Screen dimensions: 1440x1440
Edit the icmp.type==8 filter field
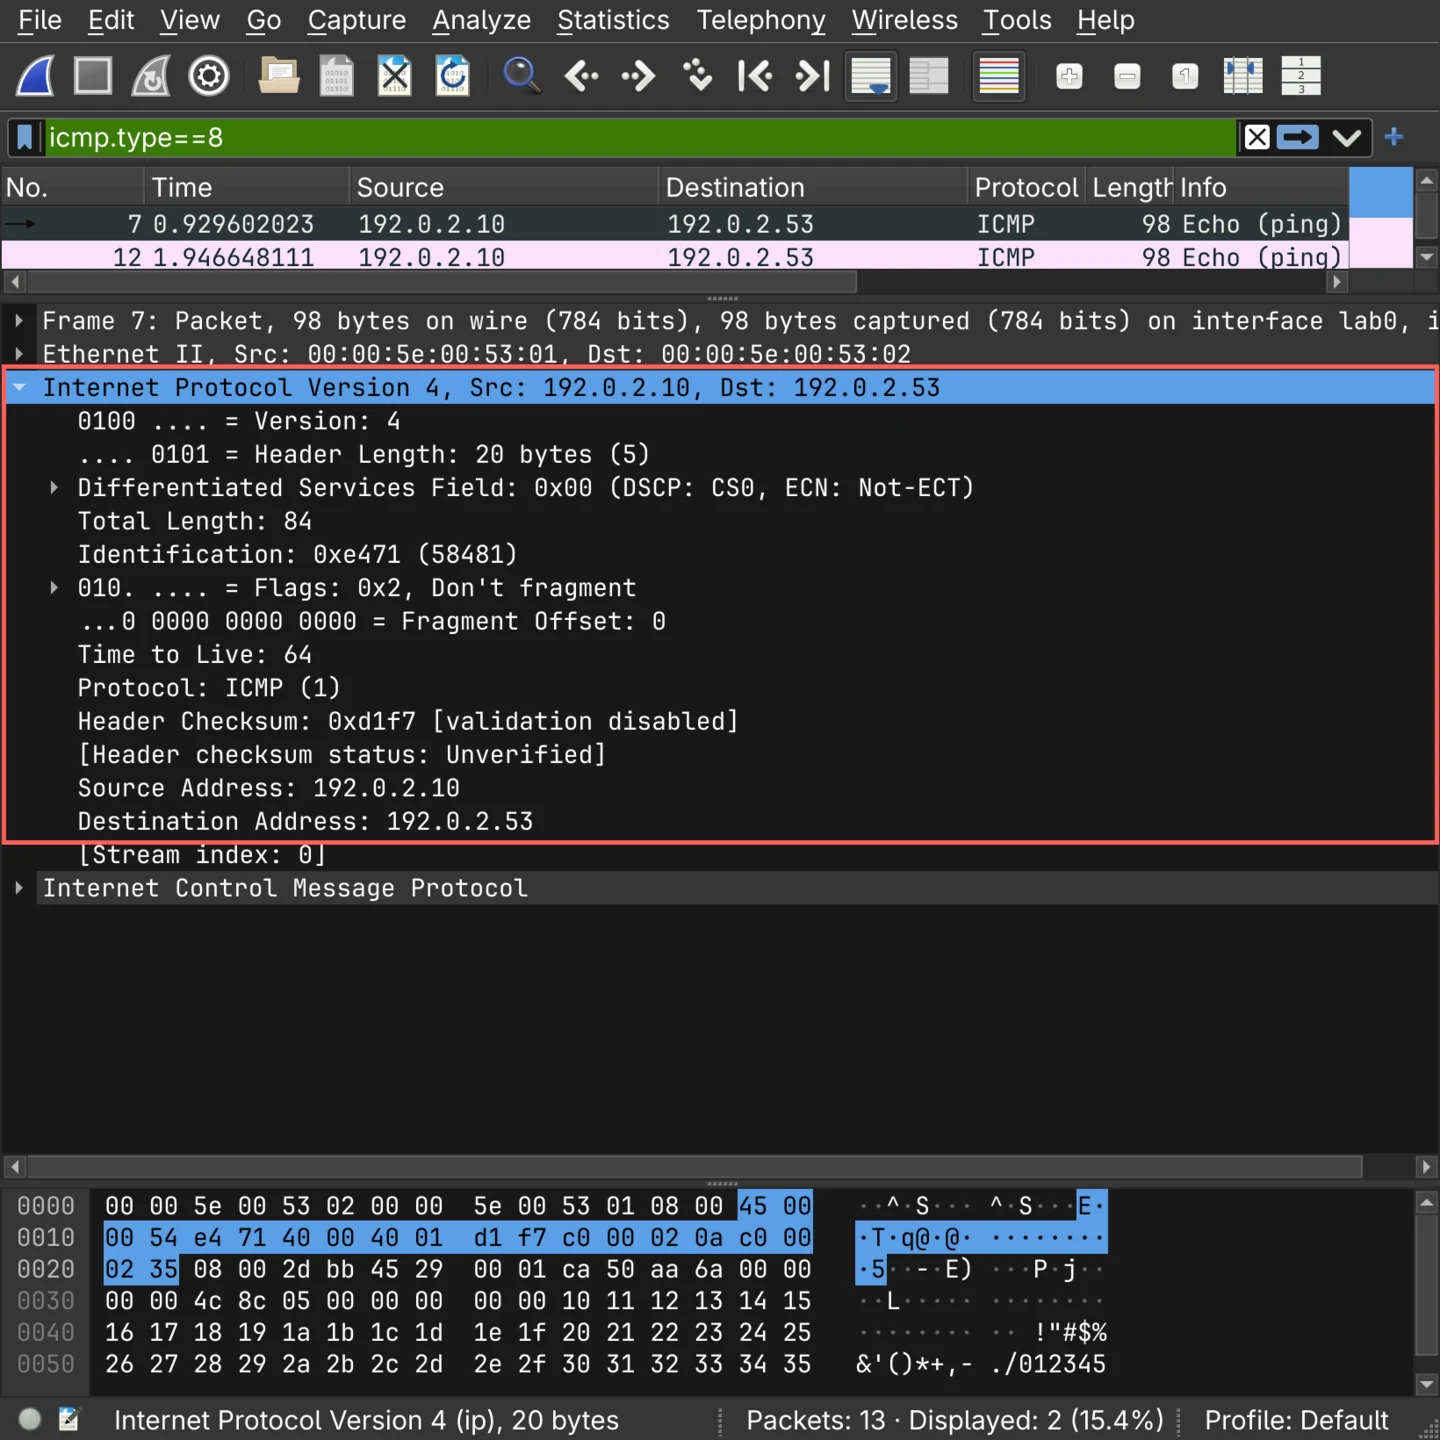[640, 138]
